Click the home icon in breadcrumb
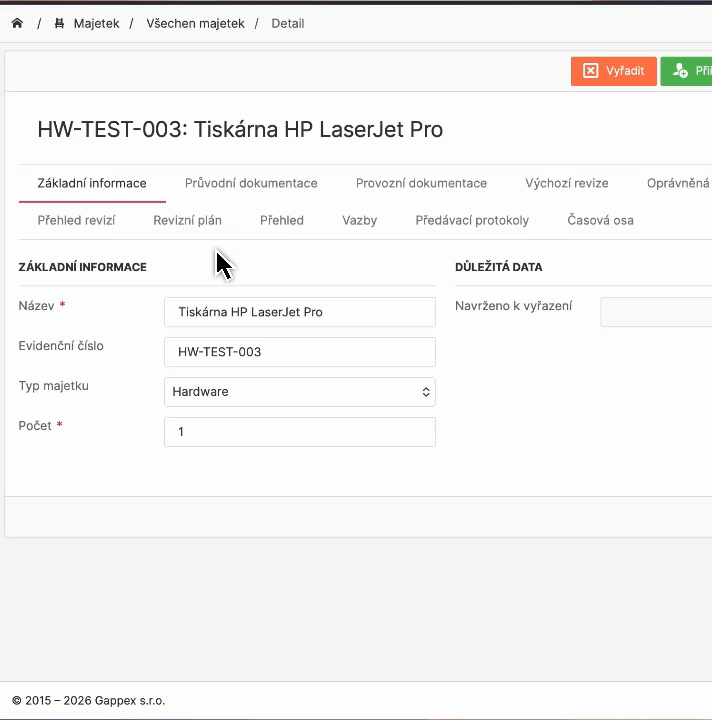712x720 pixels. point(17,23)
